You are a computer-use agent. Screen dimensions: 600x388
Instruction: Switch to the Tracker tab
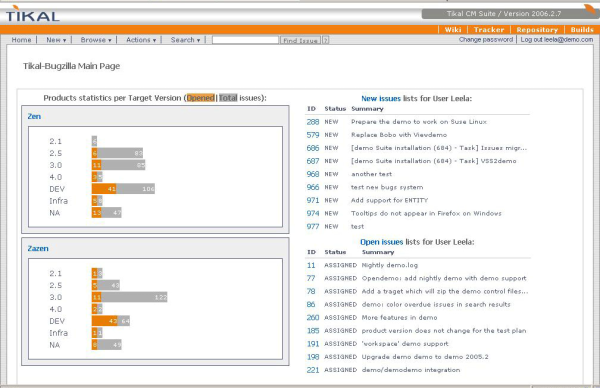489,29
